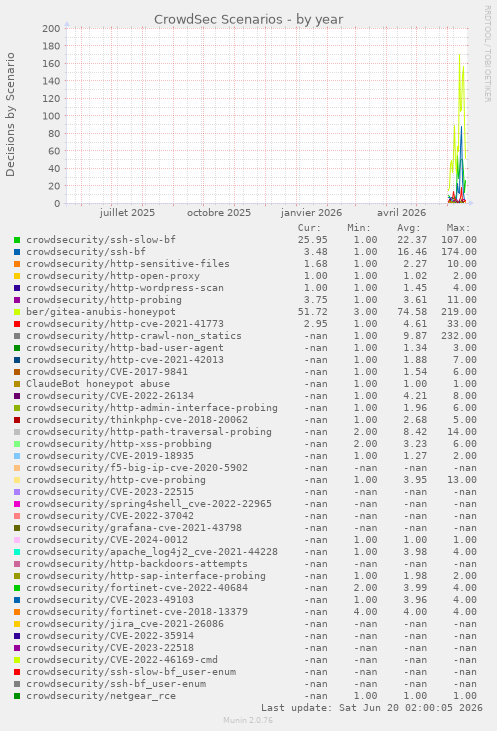The width and height of the screenshot is (497, 731).
Task: Click the blue ssh-bf legend swatch
Action: pos(17,252)
